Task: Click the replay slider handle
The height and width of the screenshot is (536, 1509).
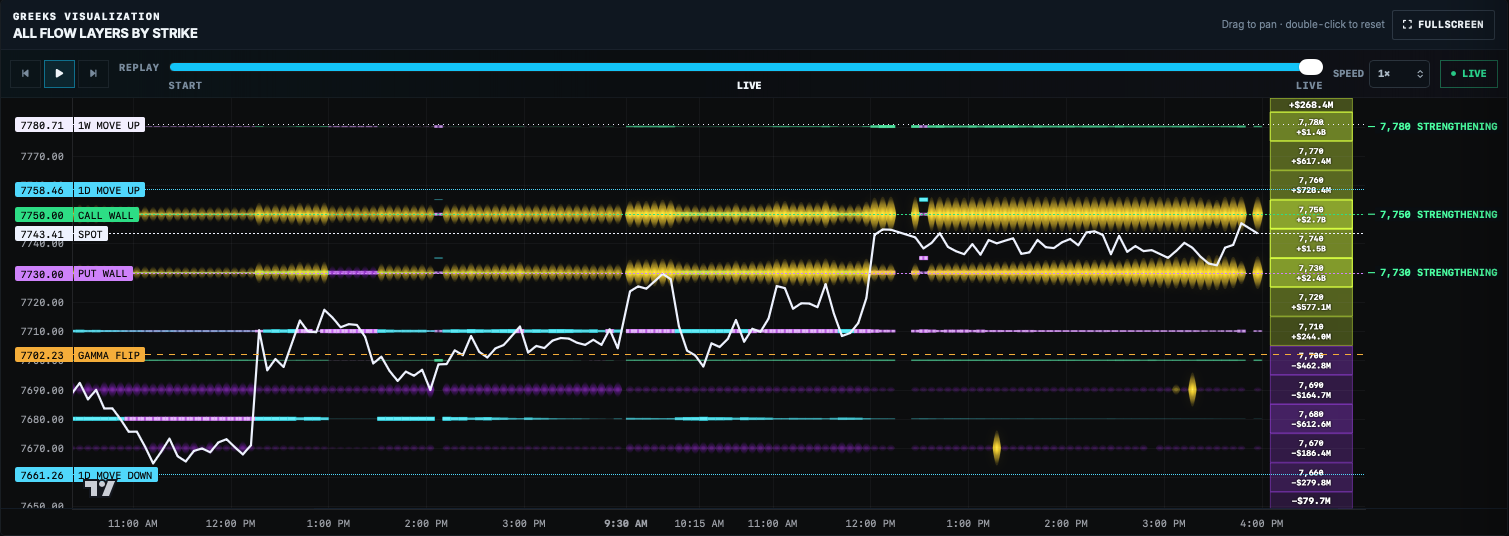Action: click(1310, 67)
